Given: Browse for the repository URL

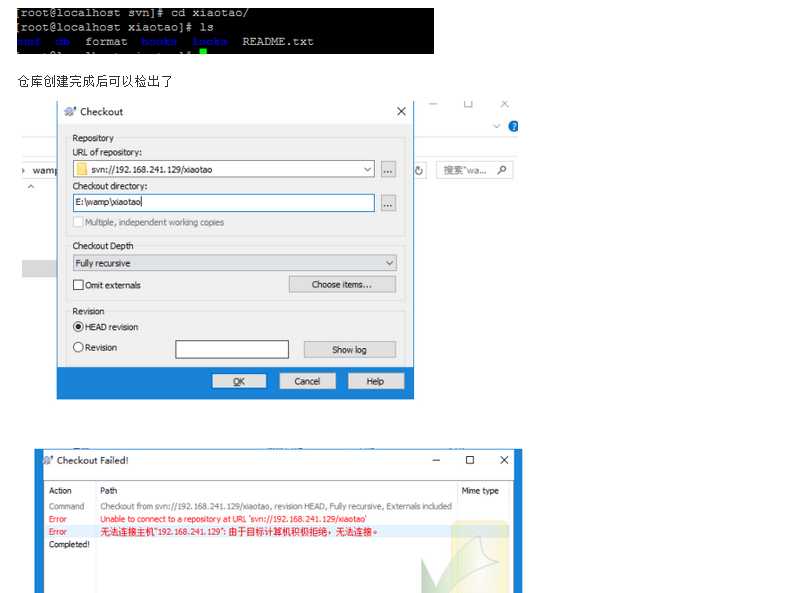Looking at the screenshot, I should coord(388,170).
